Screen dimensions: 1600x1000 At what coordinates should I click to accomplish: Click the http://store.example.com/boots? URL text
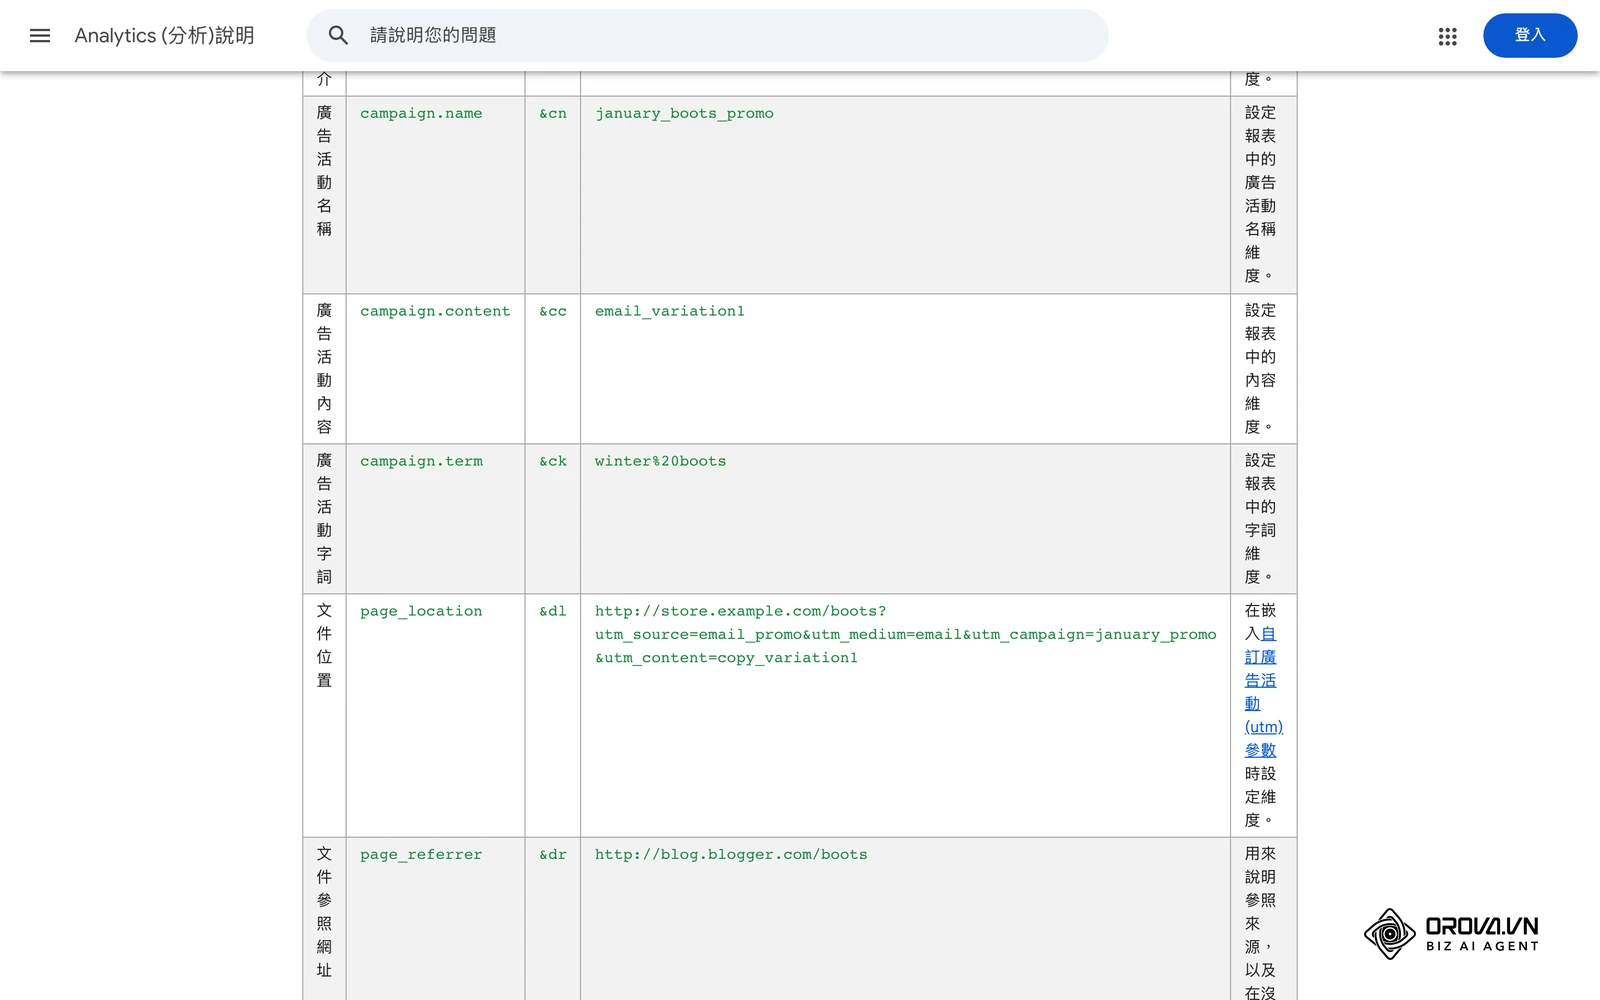[x=741, y=612]
